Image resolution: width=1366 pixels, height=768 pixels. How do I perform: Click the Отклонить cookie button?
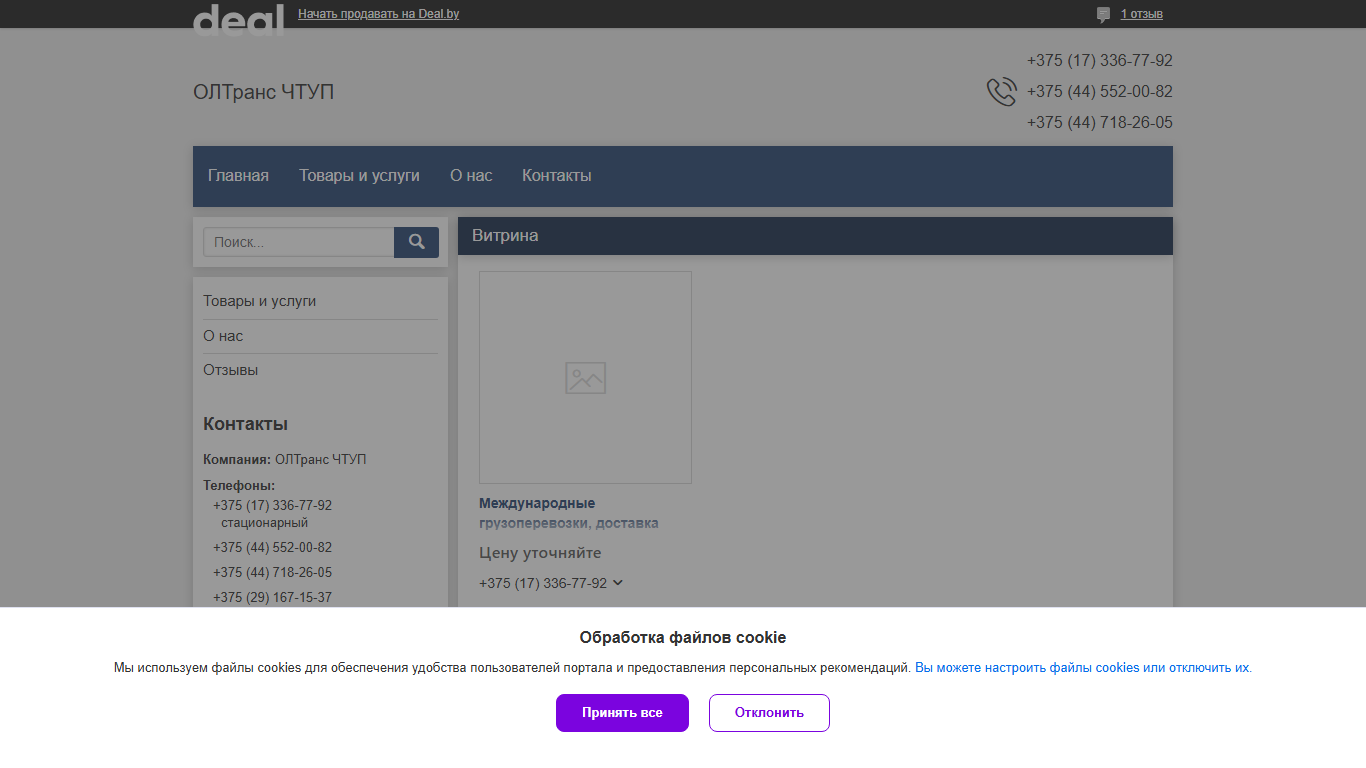[769, 713]
